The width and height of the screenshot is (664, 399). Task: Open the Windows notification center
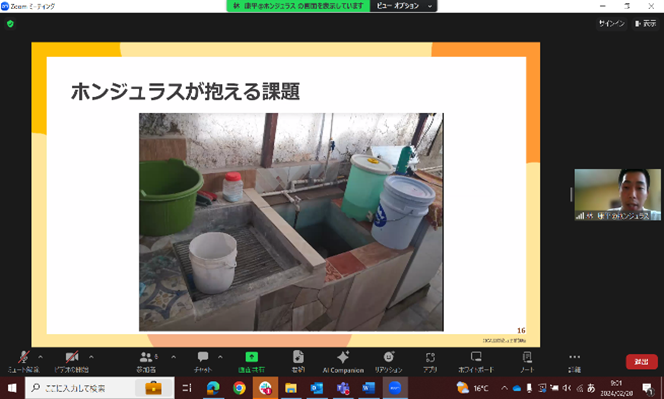coord(647,388)
